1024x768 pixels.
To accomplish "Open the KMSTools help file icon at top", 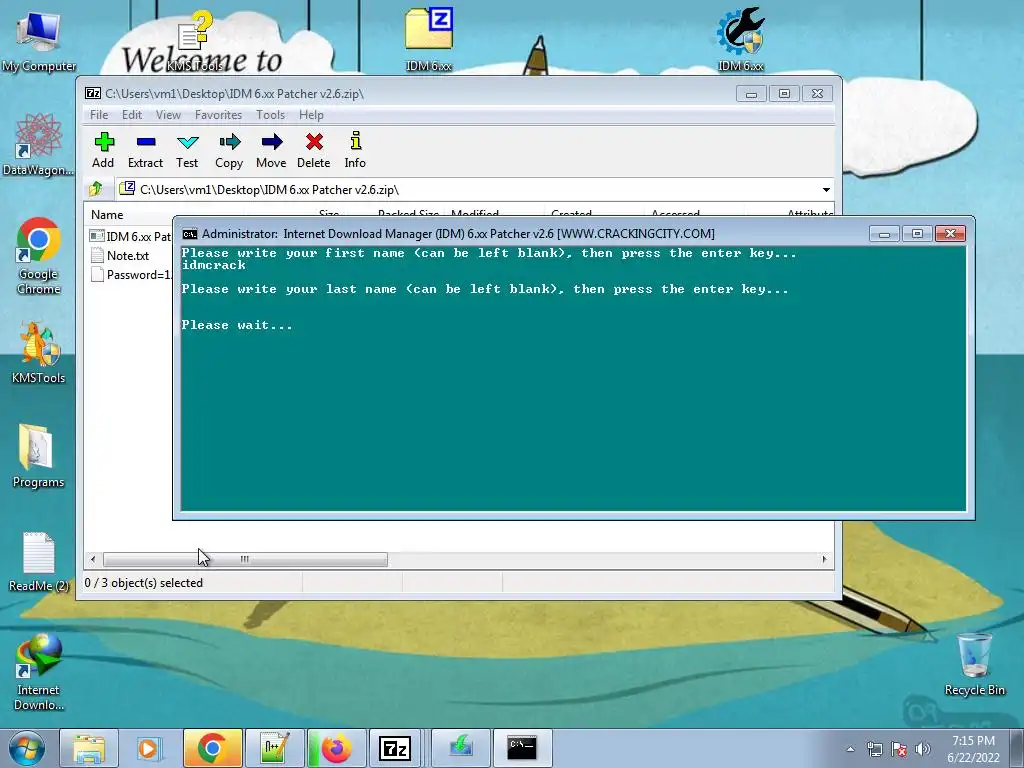I will [x=195, y=39].
